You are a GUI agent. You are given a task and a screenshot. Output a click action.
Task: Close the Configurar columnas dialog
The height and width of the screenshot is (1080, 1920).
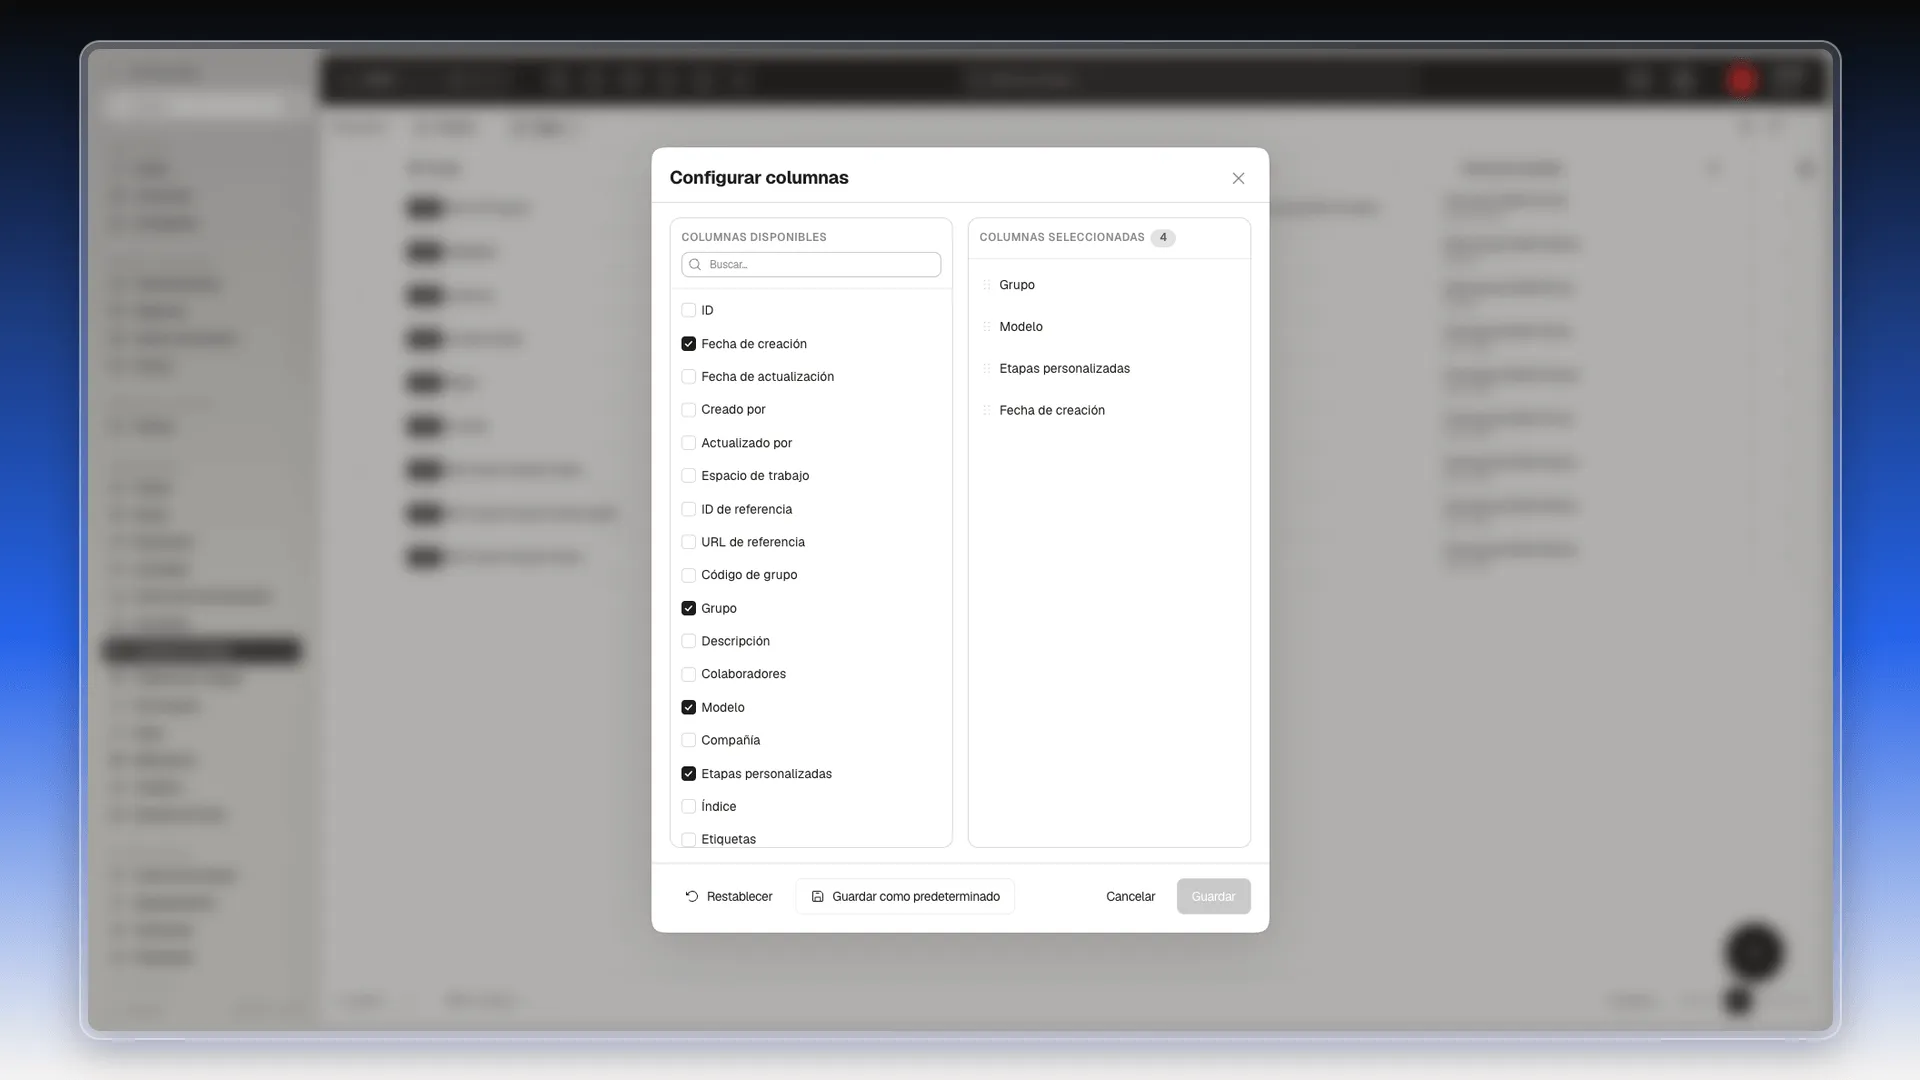(x=1238, y=178)
